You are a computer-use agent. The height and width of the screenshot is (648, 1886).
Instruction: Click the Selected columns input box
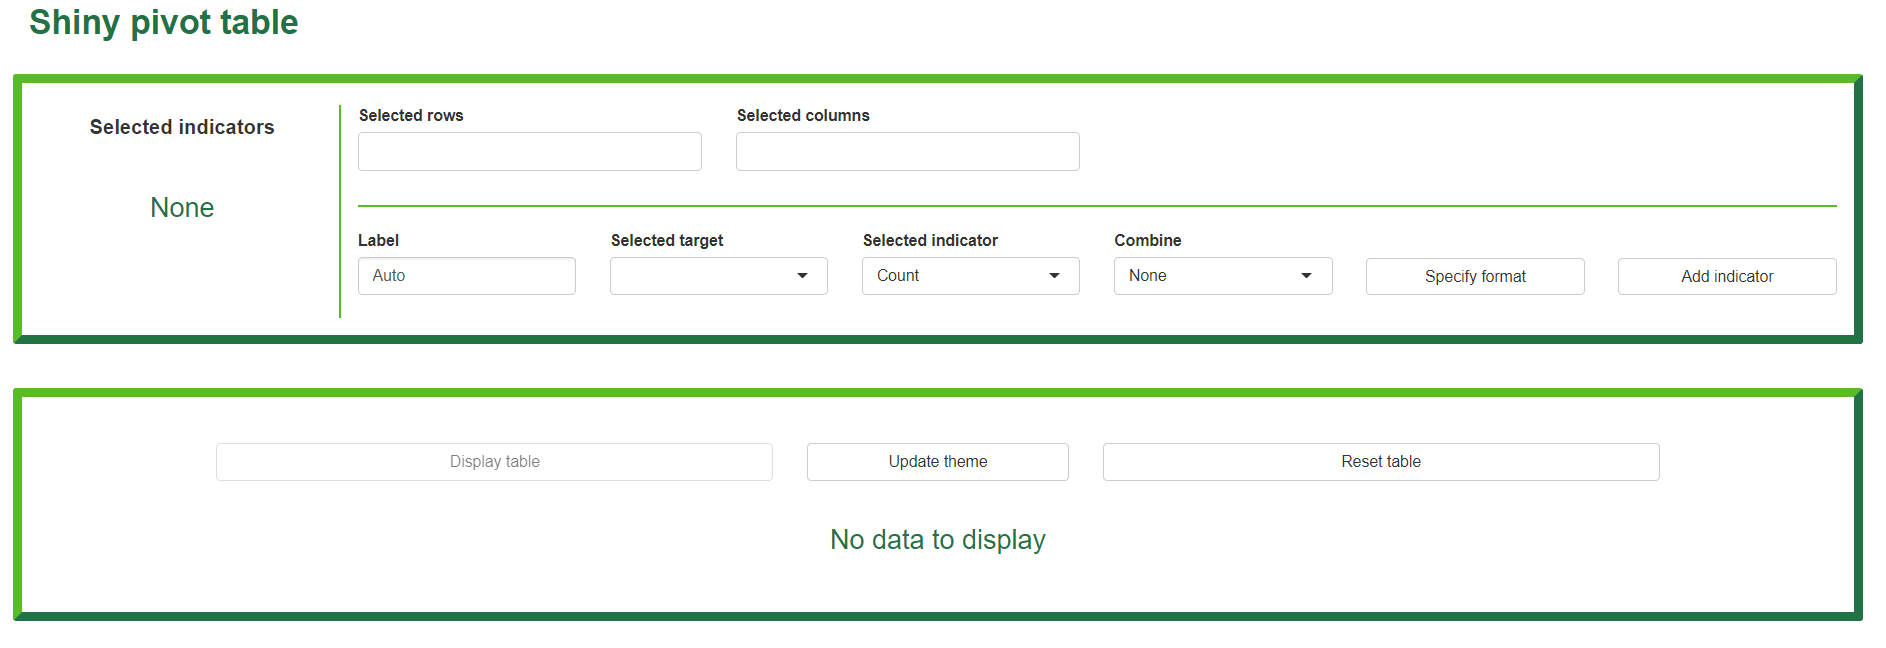[x=907, y=152]
